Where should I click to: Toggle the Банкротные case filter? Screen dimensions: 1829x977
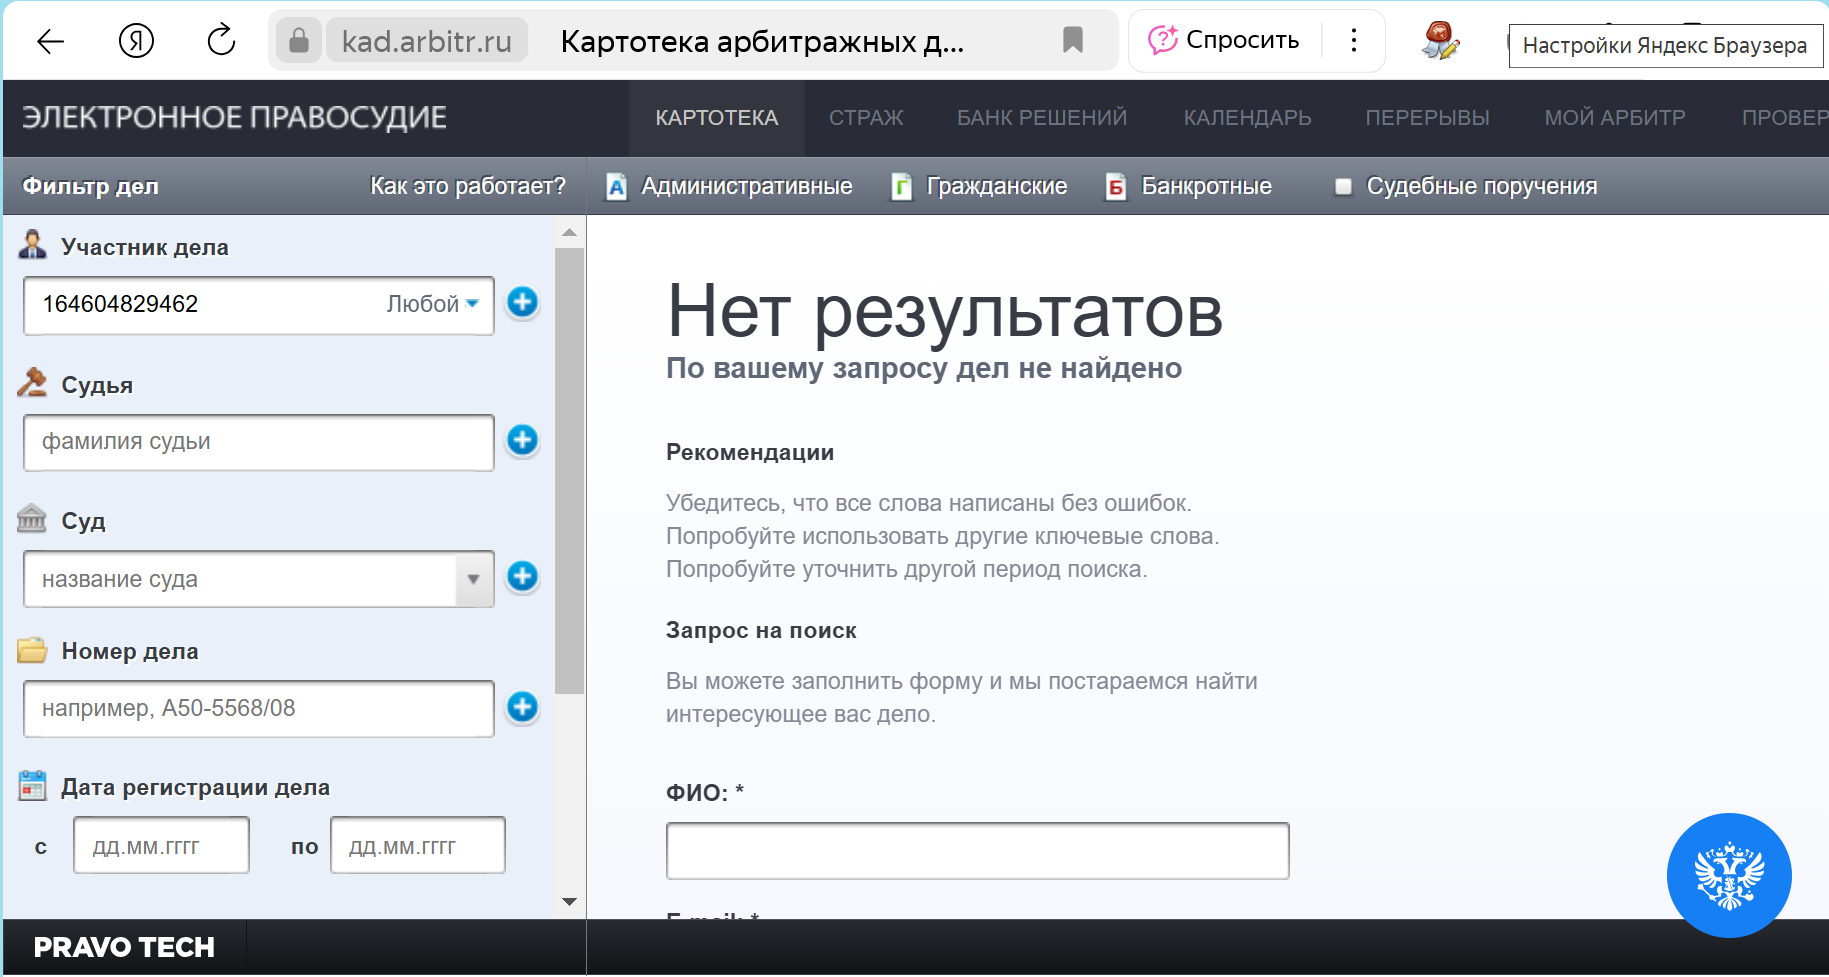click(1189, 187)
